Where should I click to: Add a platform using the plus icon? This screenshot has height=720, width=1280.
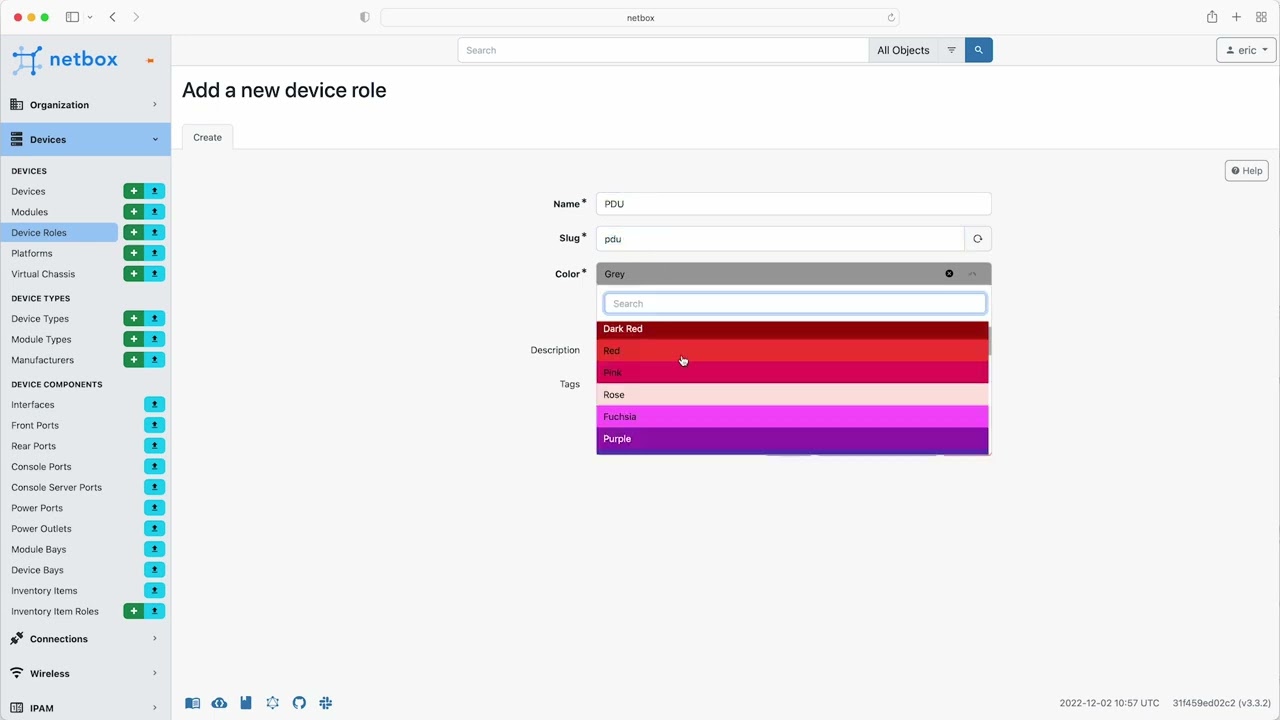pyautogui.click(x=133, y=253)
